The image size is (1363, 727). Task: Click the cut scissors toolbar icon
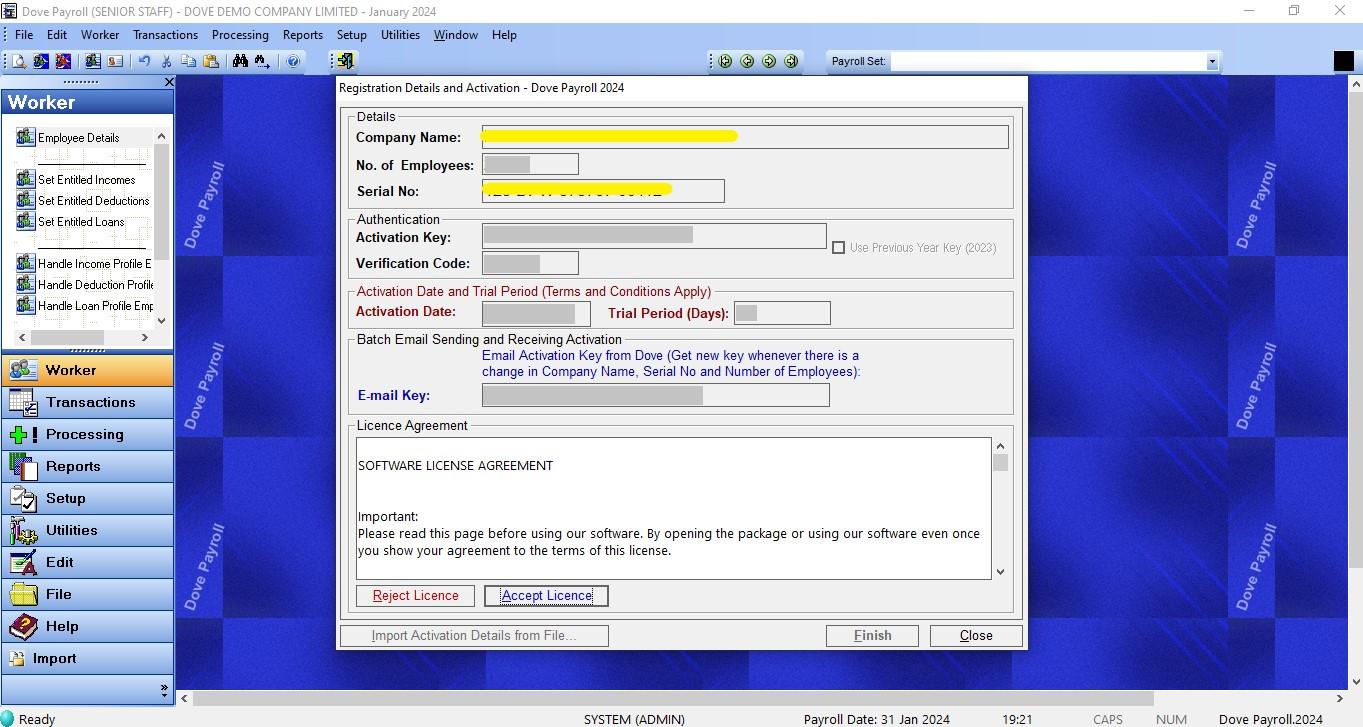point(167,61)
